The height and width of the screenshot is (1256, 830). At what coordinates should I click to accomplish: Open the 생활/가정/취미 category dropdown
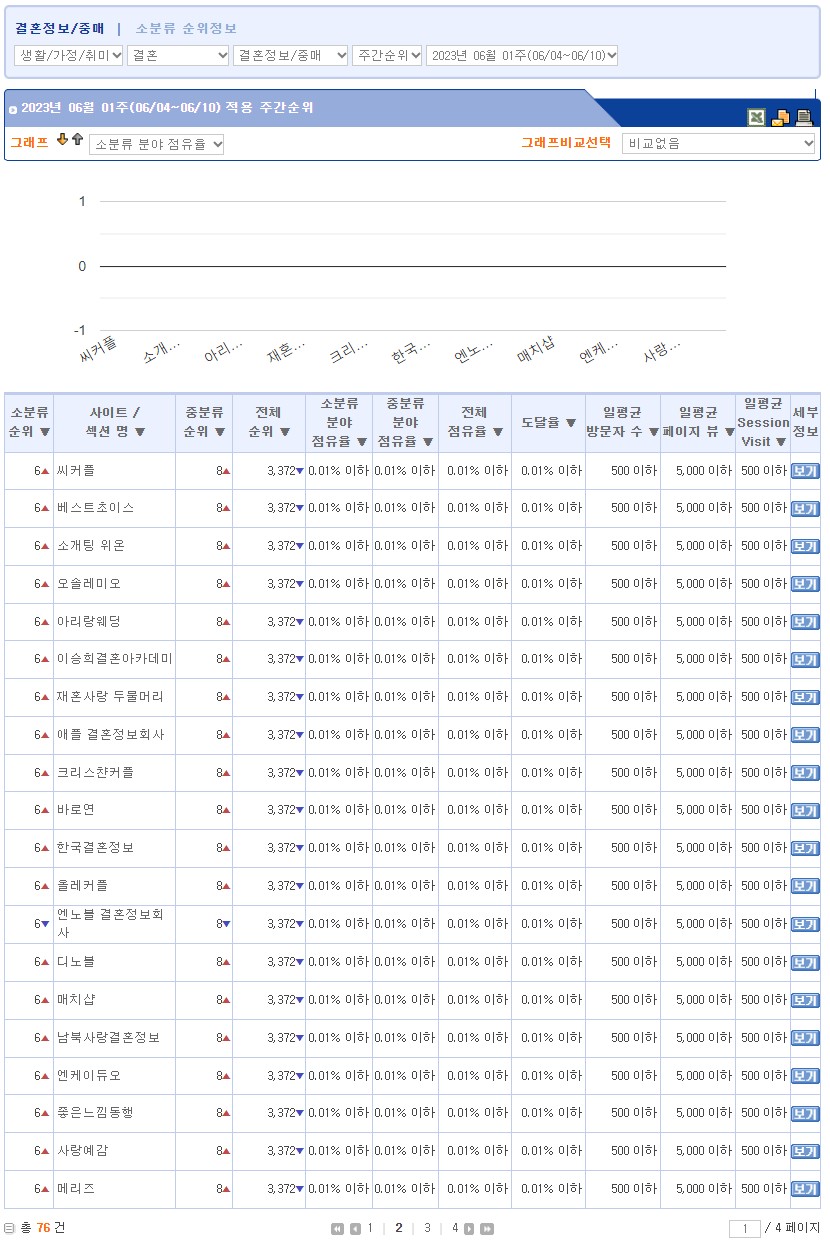pos(69,55)
